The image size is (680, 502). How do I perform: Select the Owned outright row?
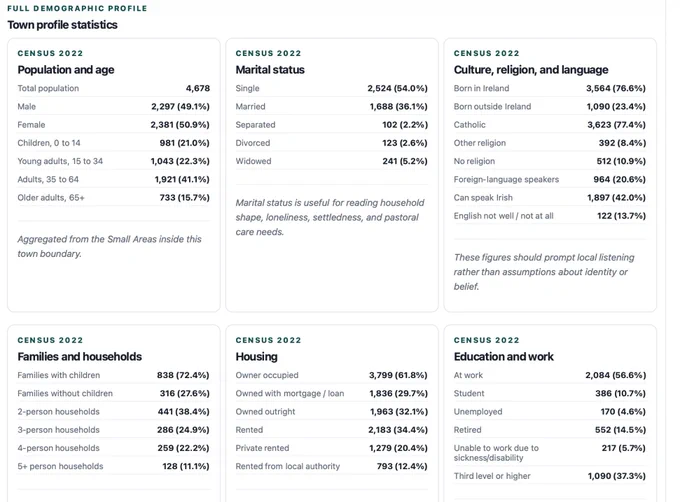[331, 411]
